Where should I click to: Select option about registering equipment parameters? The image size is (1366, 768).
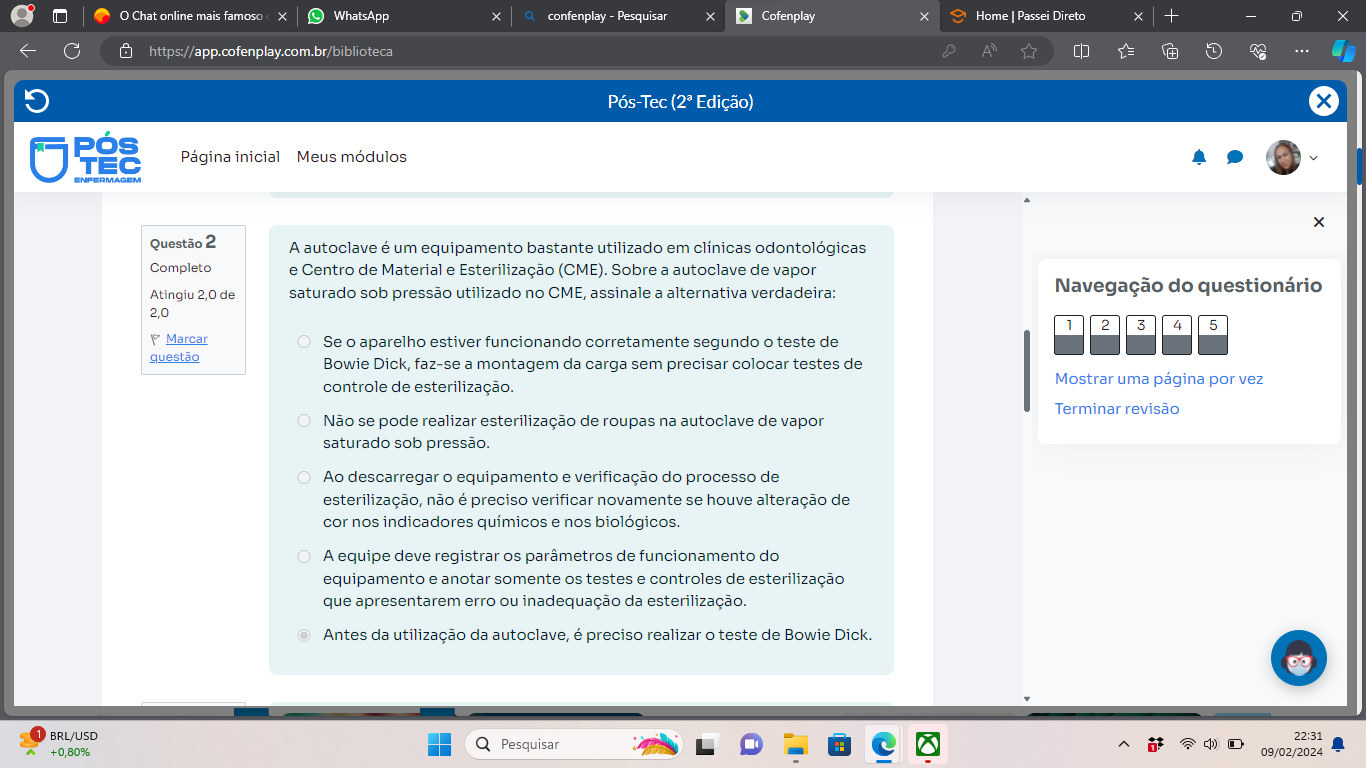point(304,556)
